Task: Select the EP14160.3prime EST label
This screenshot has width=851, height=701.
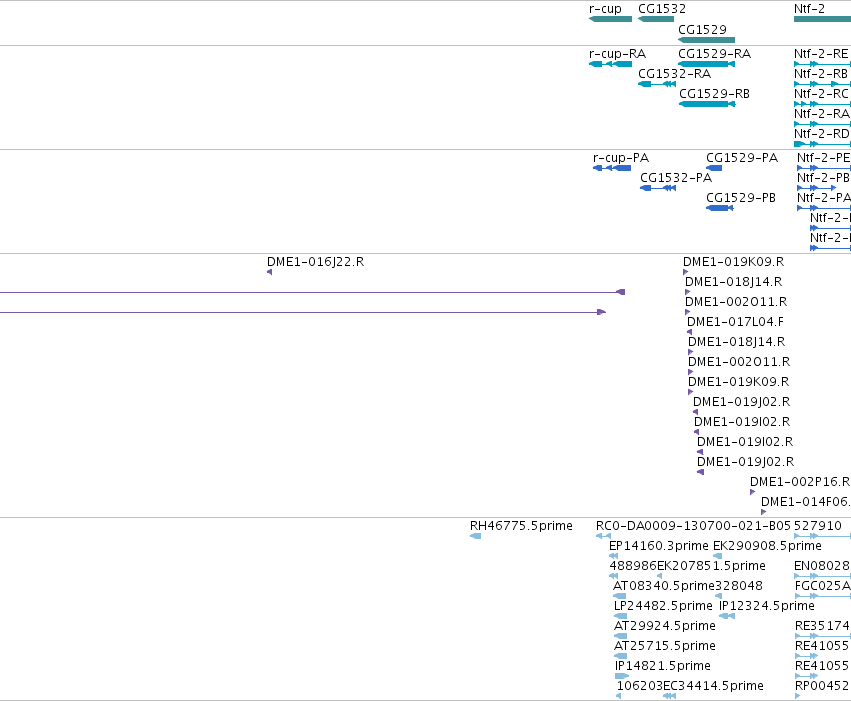Action: point(659,546)
